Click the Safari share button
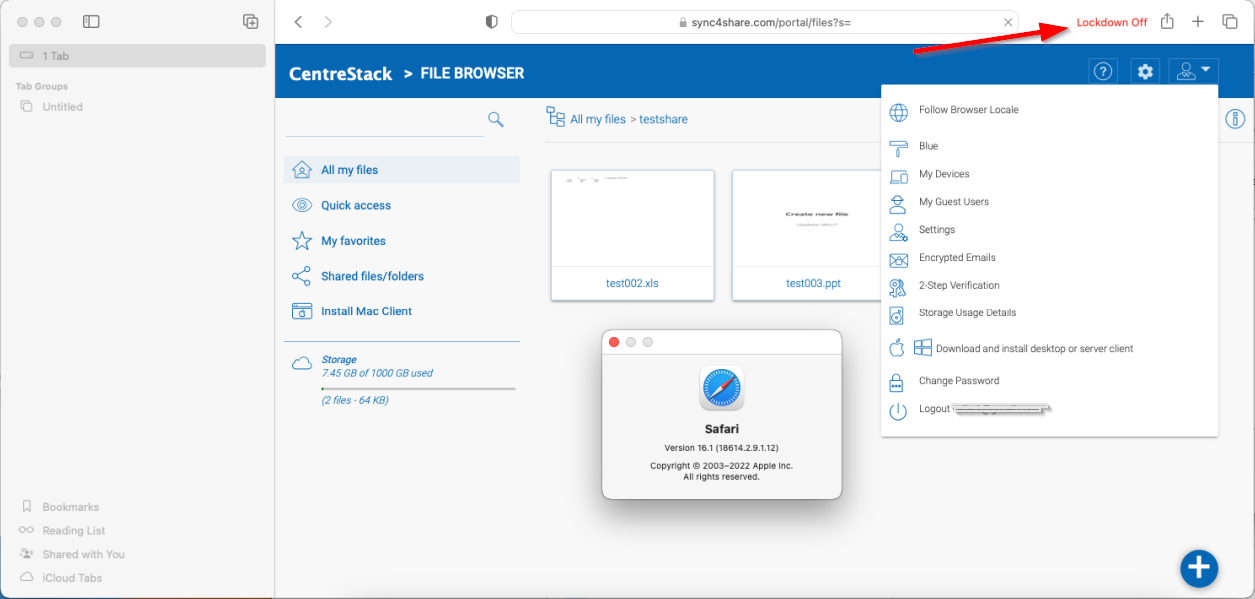The width and height of the screenshot is (1255, 599). pos(1166,21)
